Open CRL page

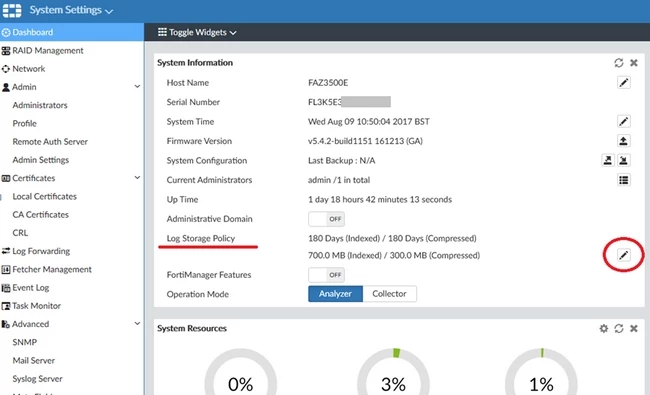(20, 233)
